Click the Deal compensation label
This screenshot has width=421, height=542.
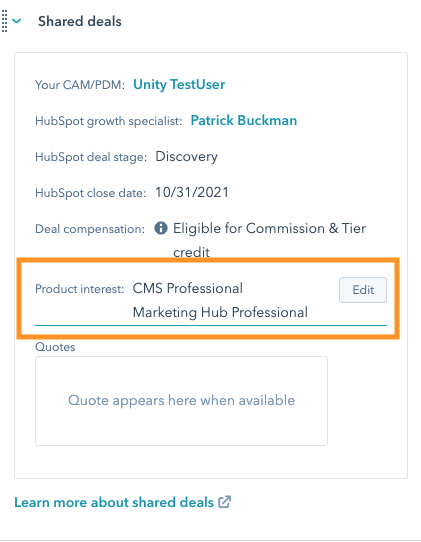pyautogui.click(x=90, y=229)
